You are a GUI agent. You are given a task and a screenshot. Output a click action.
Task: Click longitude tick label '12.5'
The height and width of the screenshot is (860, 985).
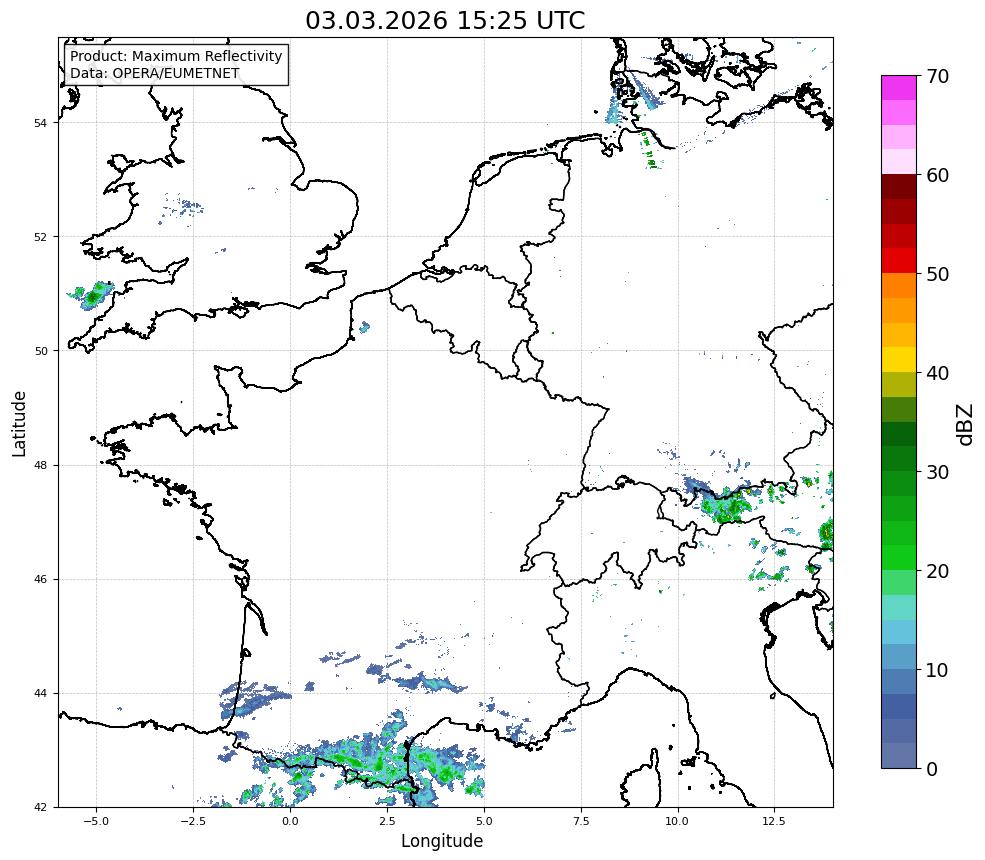click(x=774, y=821)
